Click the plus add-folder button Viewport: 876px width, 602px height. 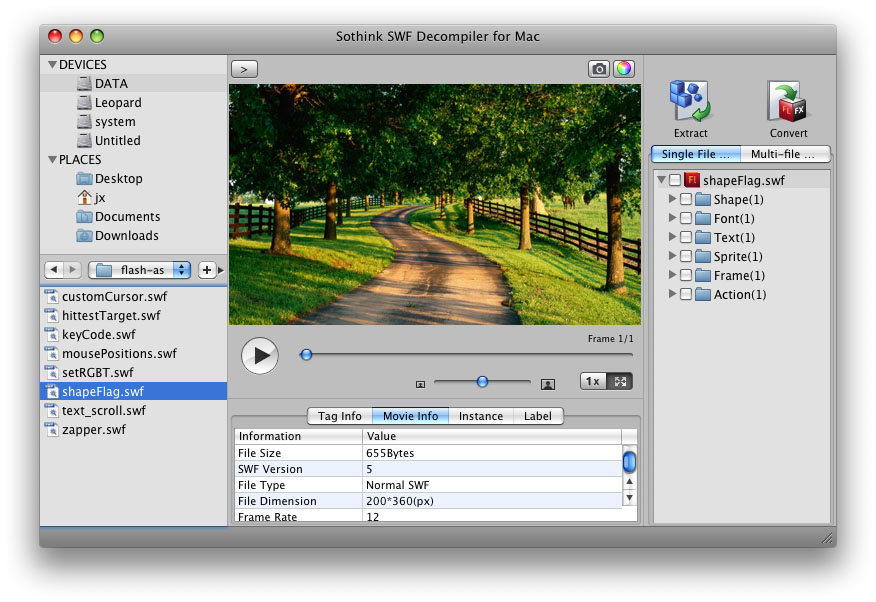pyautogui.click(x=207, y=270)
